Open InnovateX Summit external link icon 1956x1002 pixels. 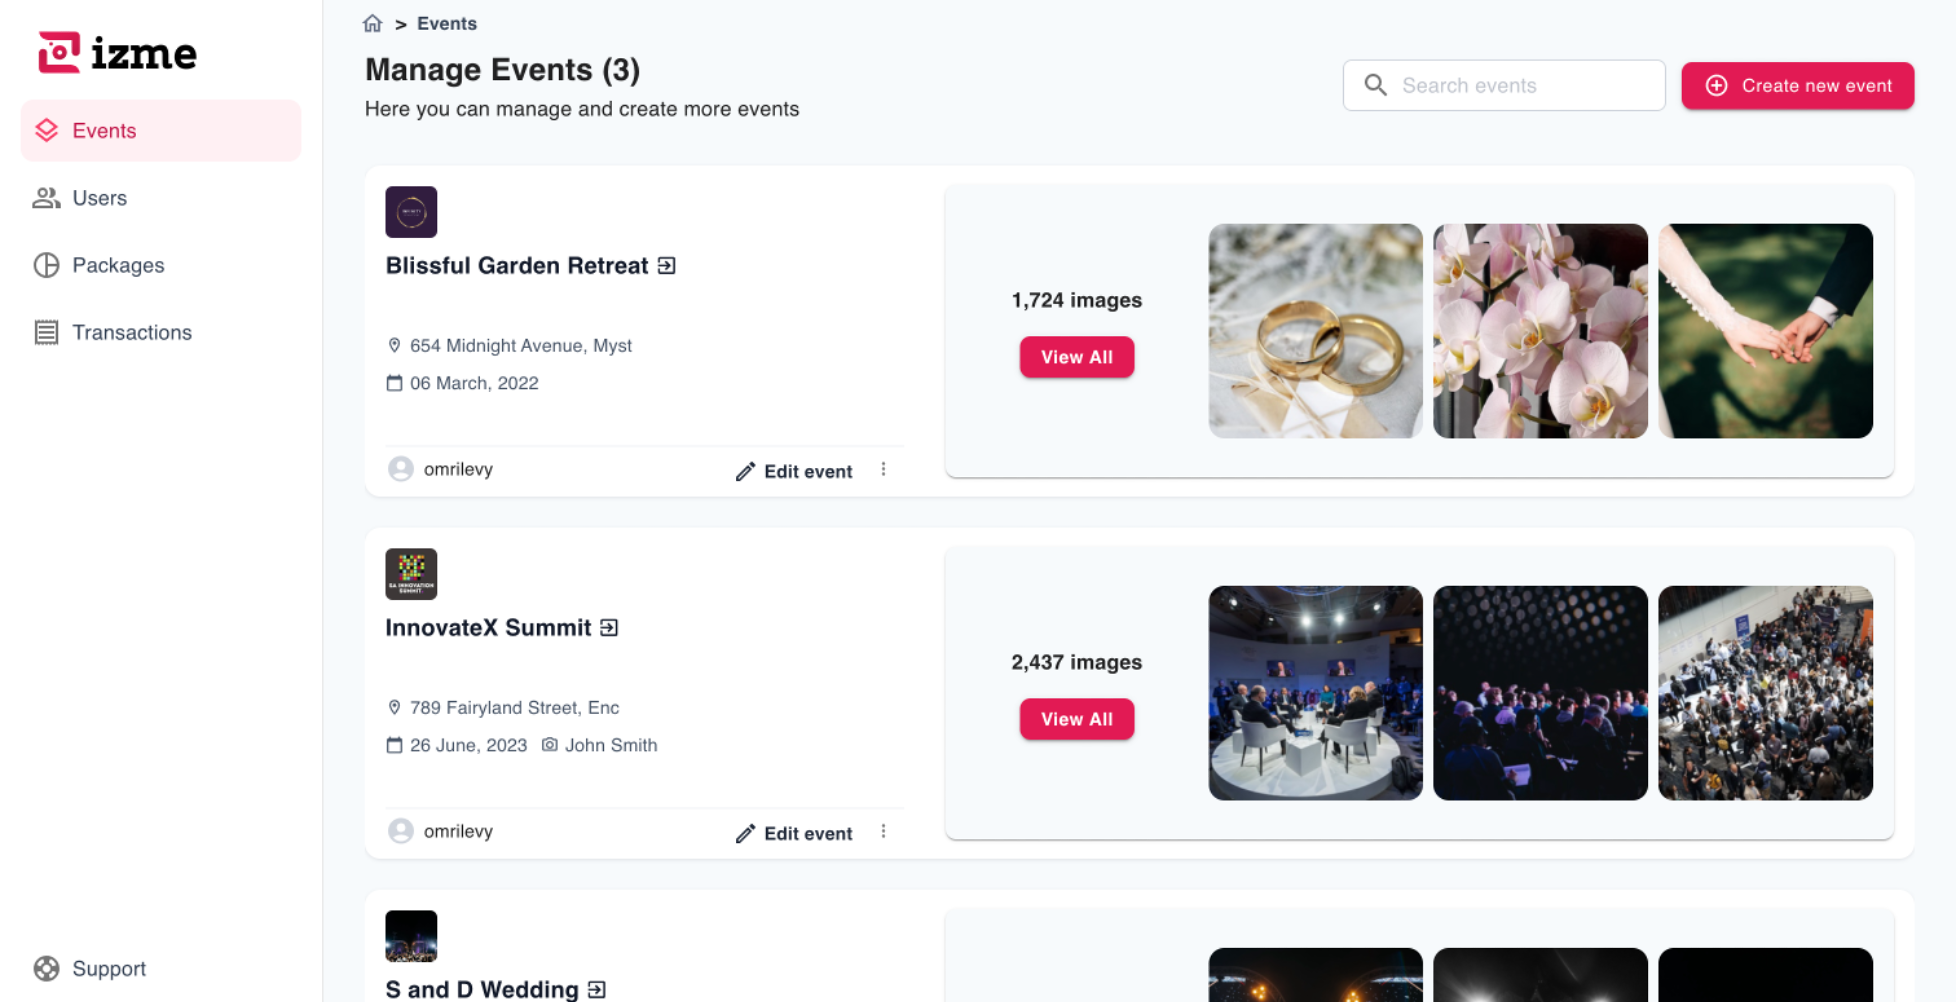coord(609,628)
